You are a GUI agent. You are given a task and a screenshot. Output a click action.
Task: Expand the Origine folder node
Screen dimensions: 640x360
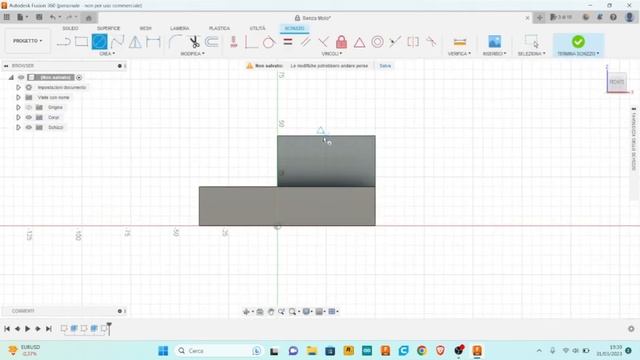(x=18, y=107)
